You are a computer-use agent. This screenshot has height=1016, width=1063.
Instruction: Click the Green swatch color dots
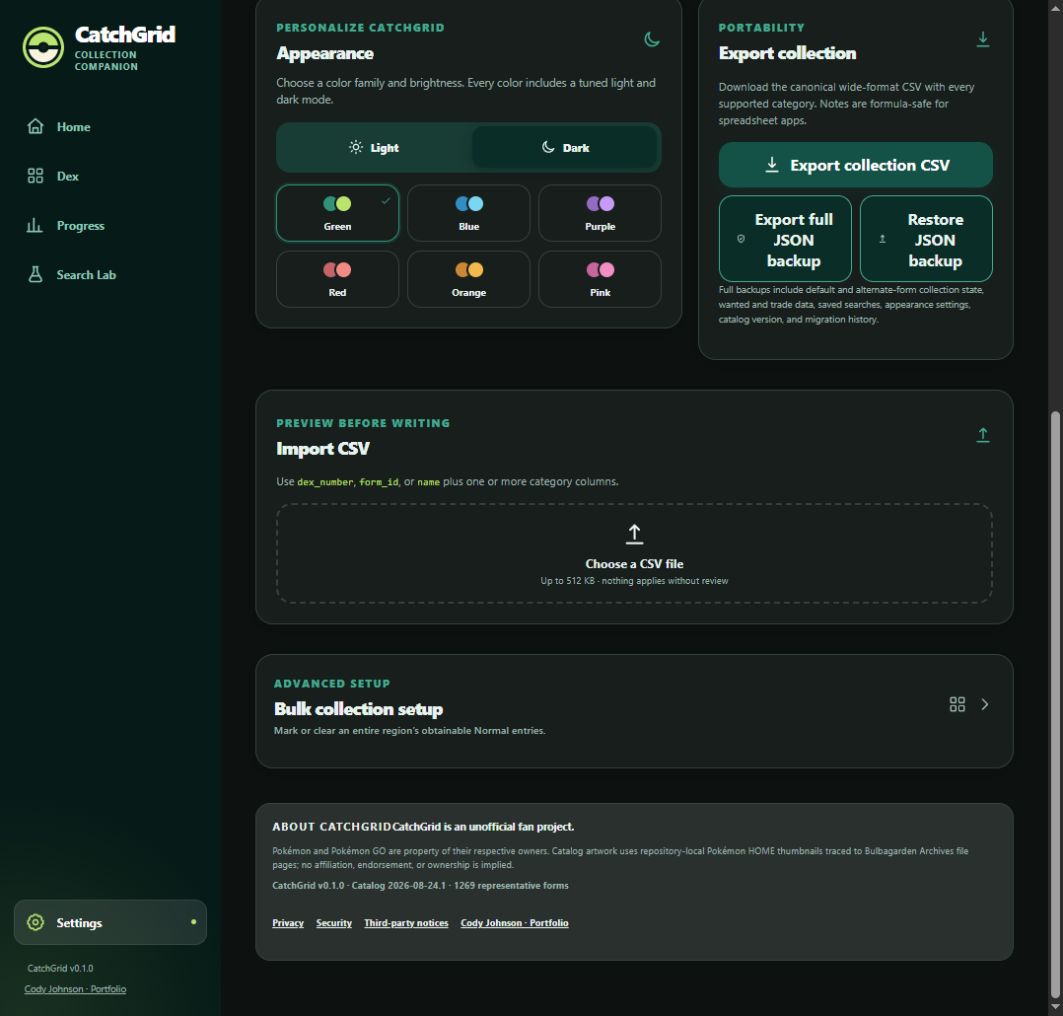click(337, 203)
